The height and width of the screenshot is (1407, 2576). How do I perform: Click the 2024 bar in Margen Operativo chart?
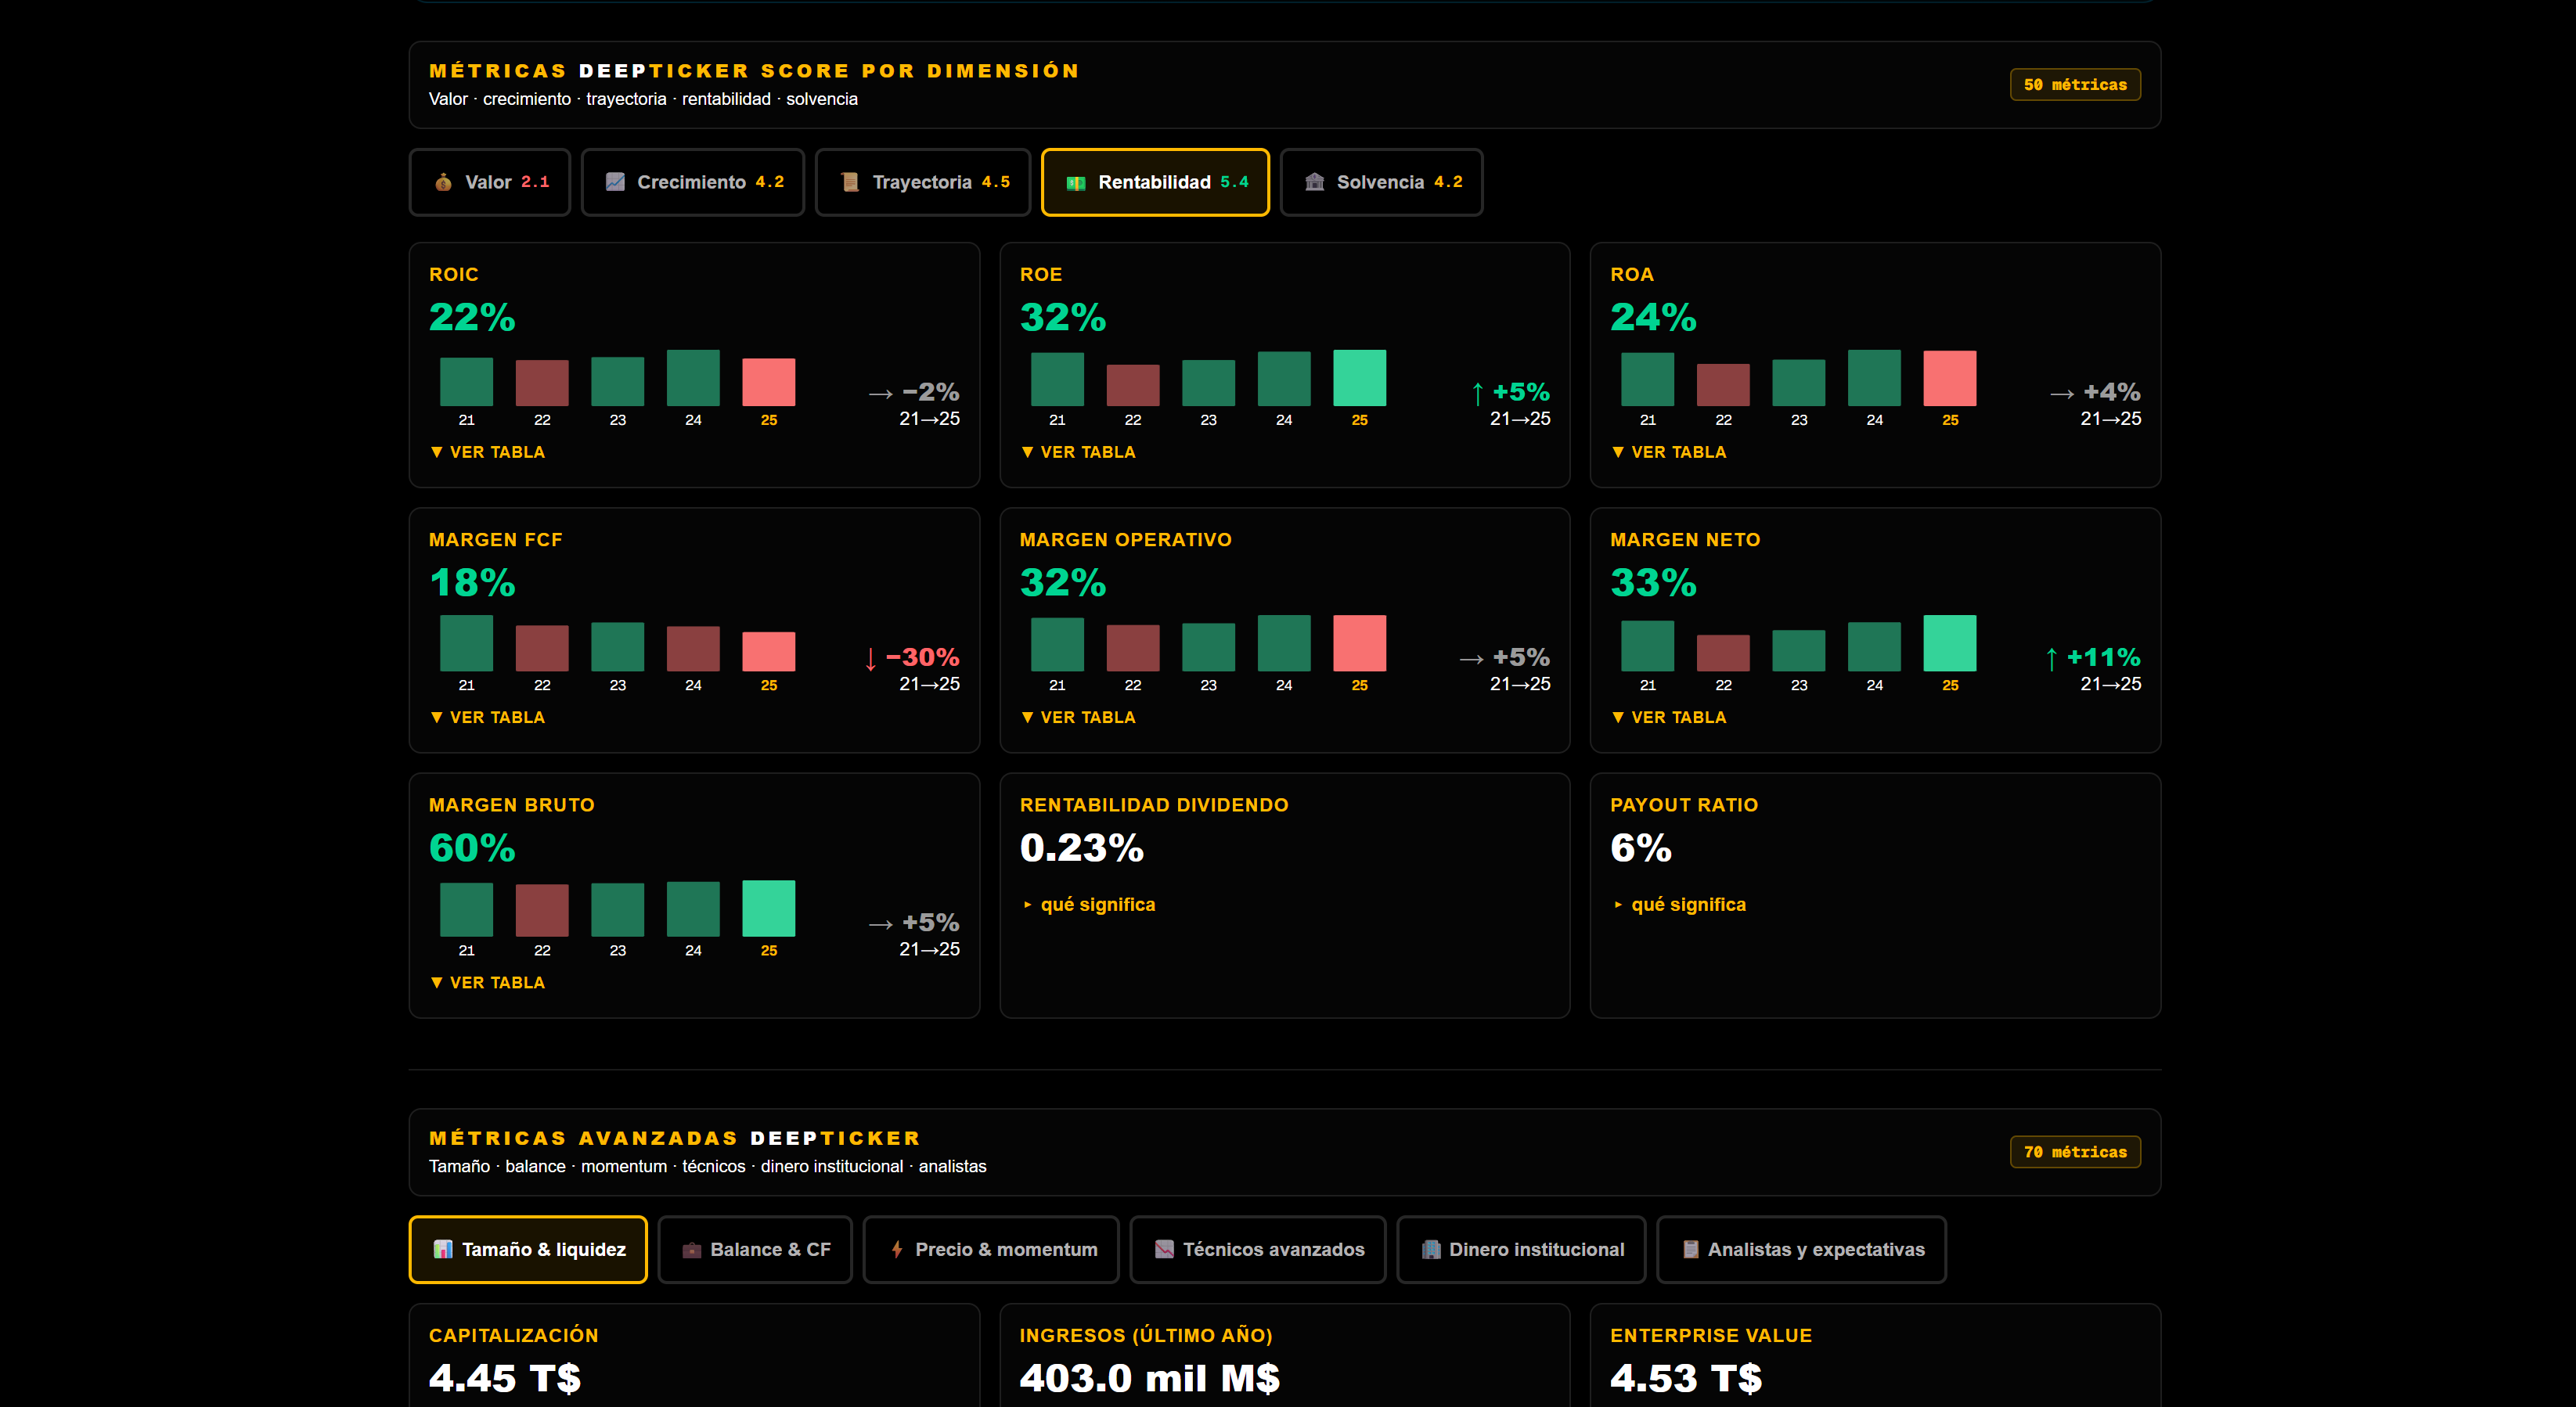[x=1284, y=643]
